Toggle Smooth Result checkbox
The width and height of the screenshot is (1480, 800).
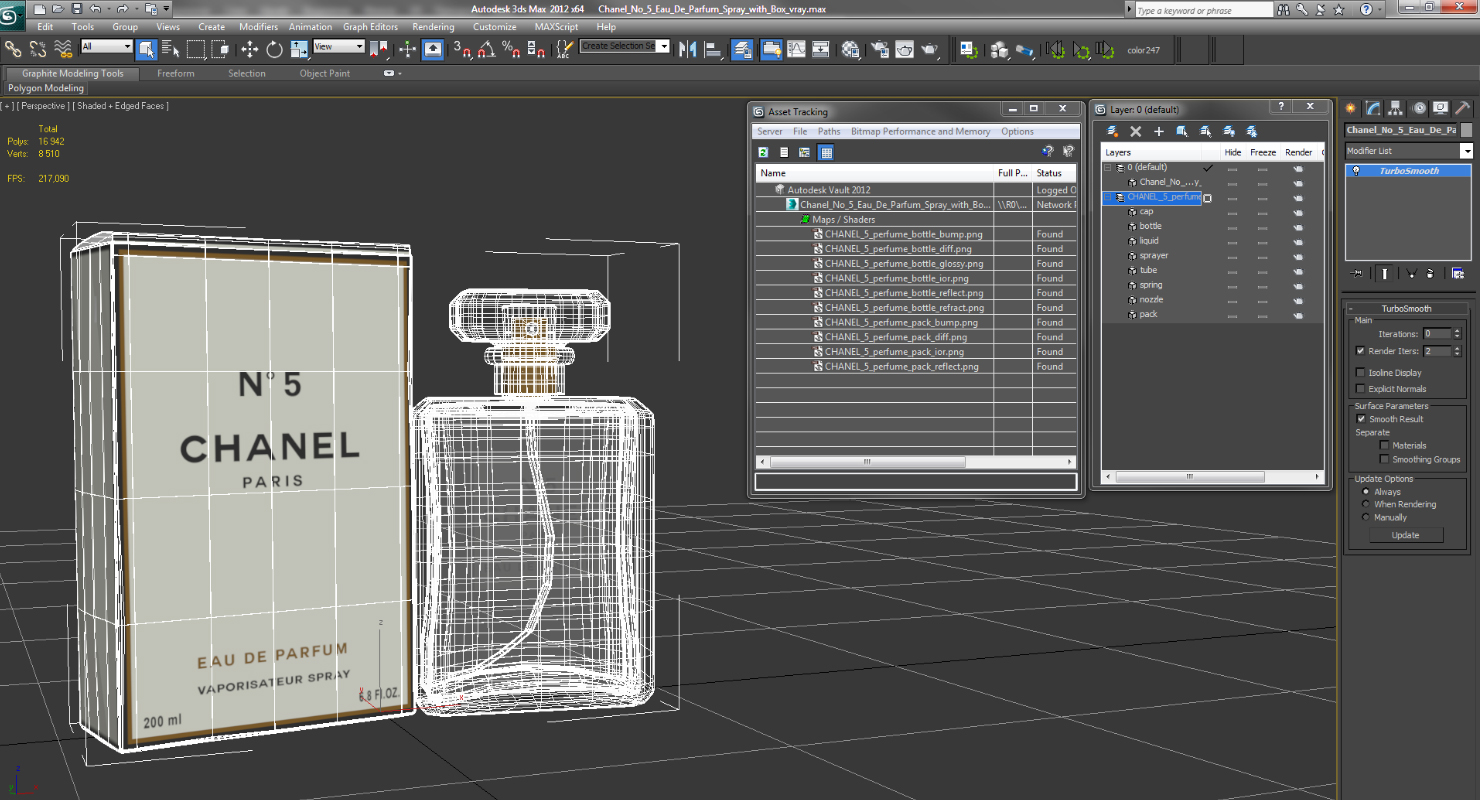[x=1360, y=419]
